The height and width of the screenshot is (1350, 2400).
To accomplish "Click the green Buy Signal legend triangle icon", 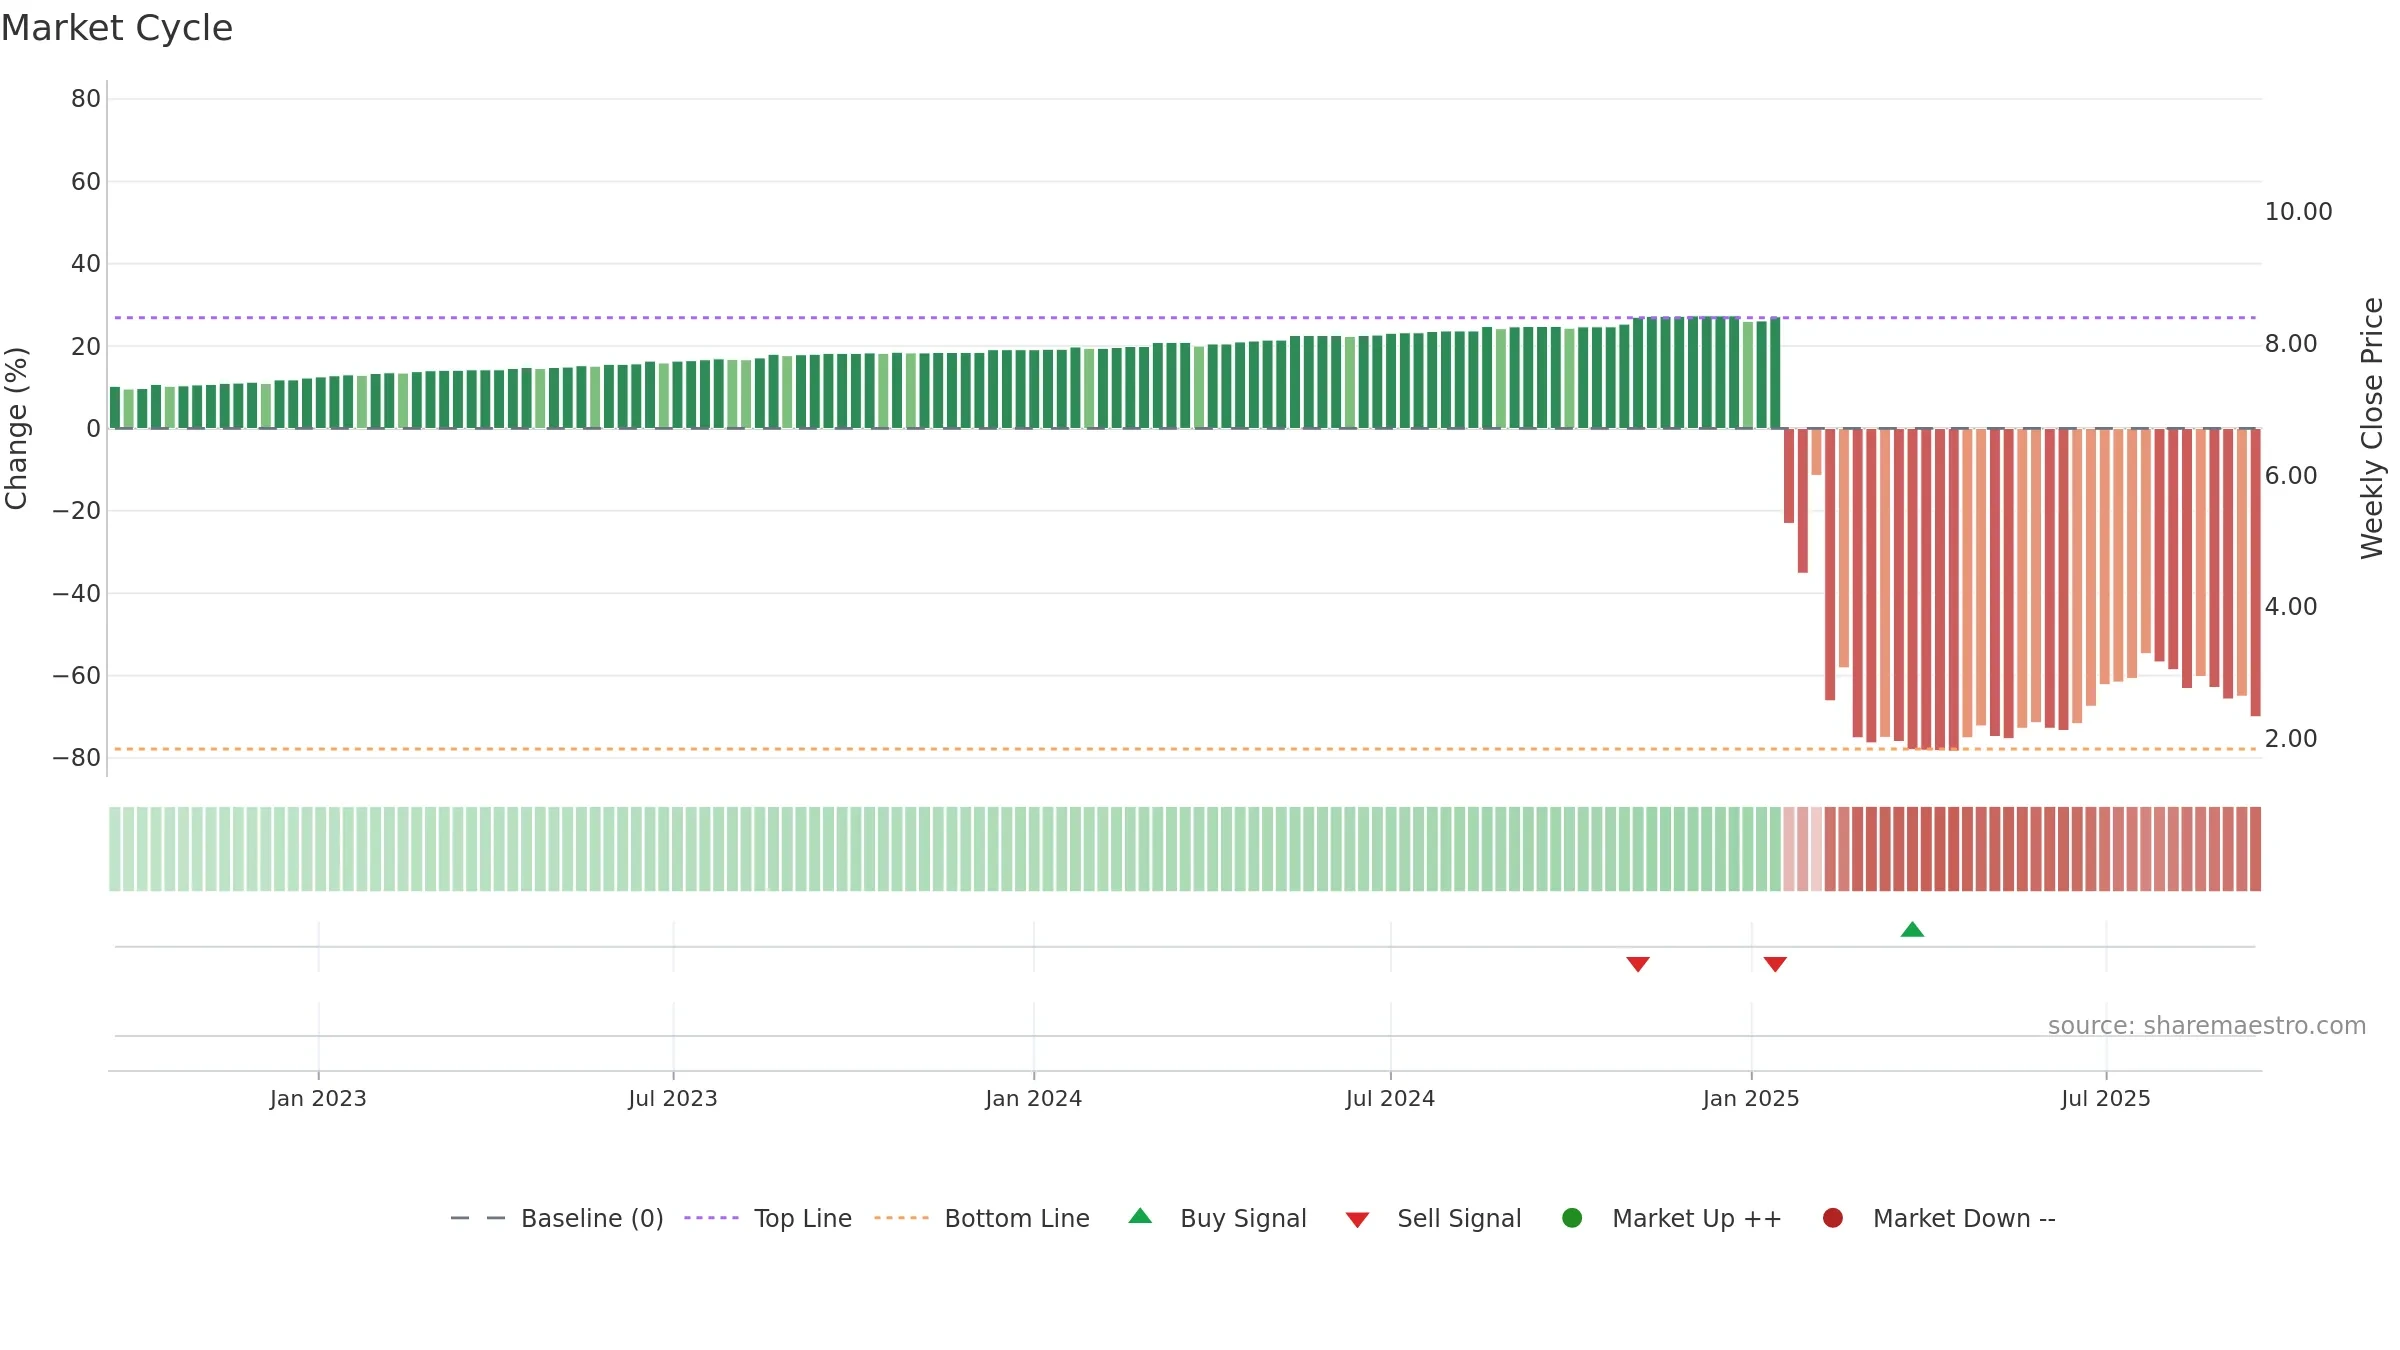I will (x=1140, y=1216).
